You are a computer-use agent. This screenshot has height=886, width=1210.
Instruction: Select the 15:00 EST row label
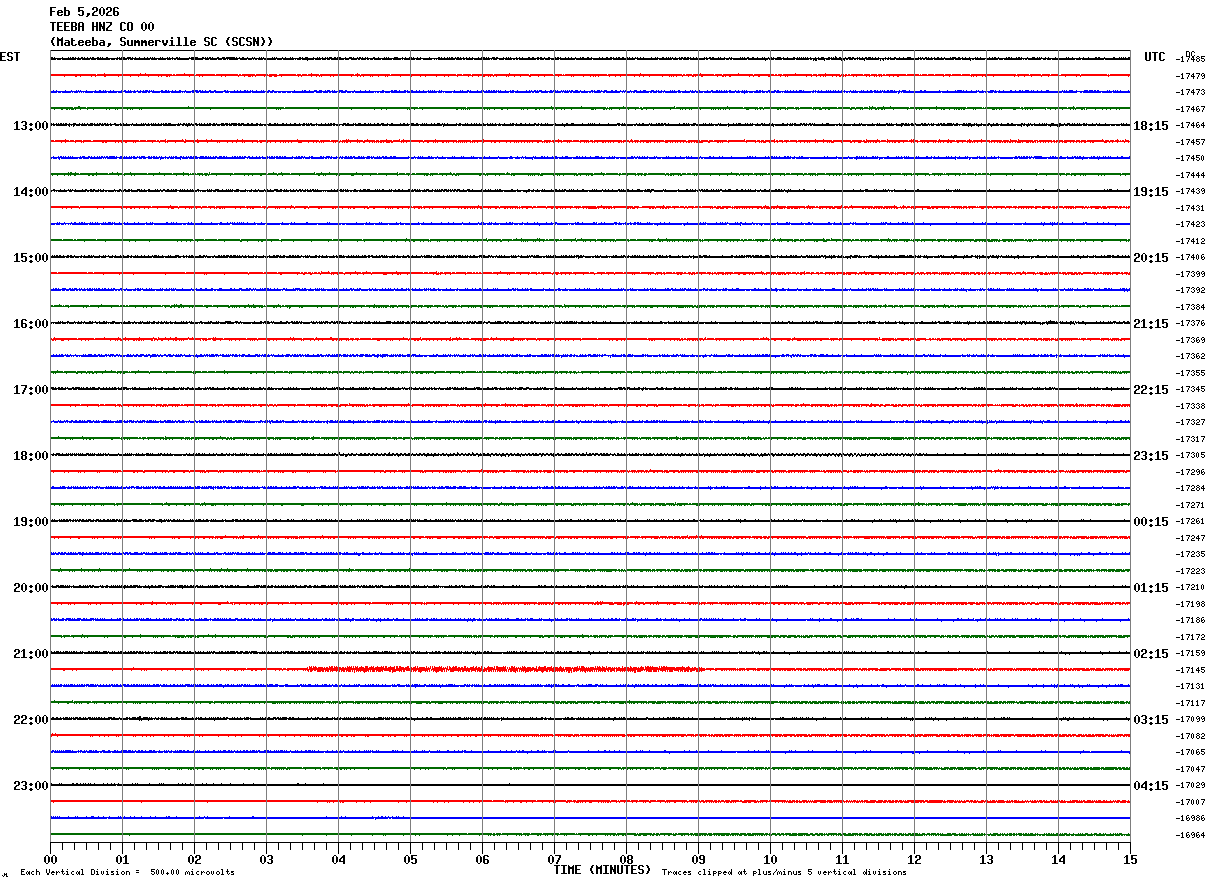click(x=30, y=258)
